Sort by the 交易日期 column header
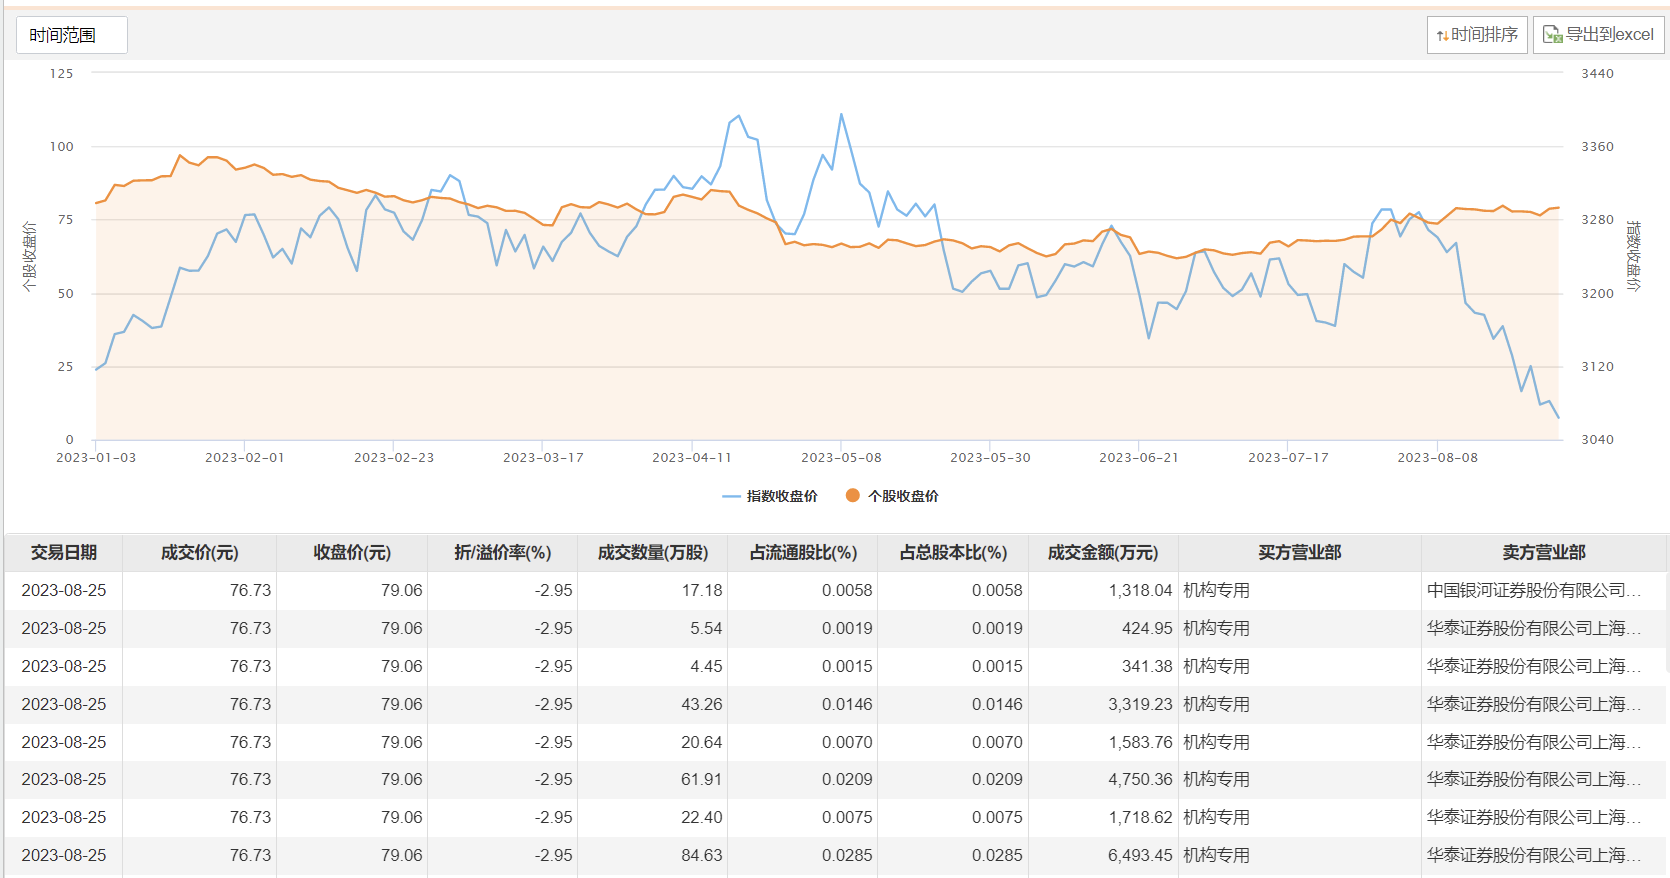Viewport: 1670px width, 878px height. tap(64, 553)
